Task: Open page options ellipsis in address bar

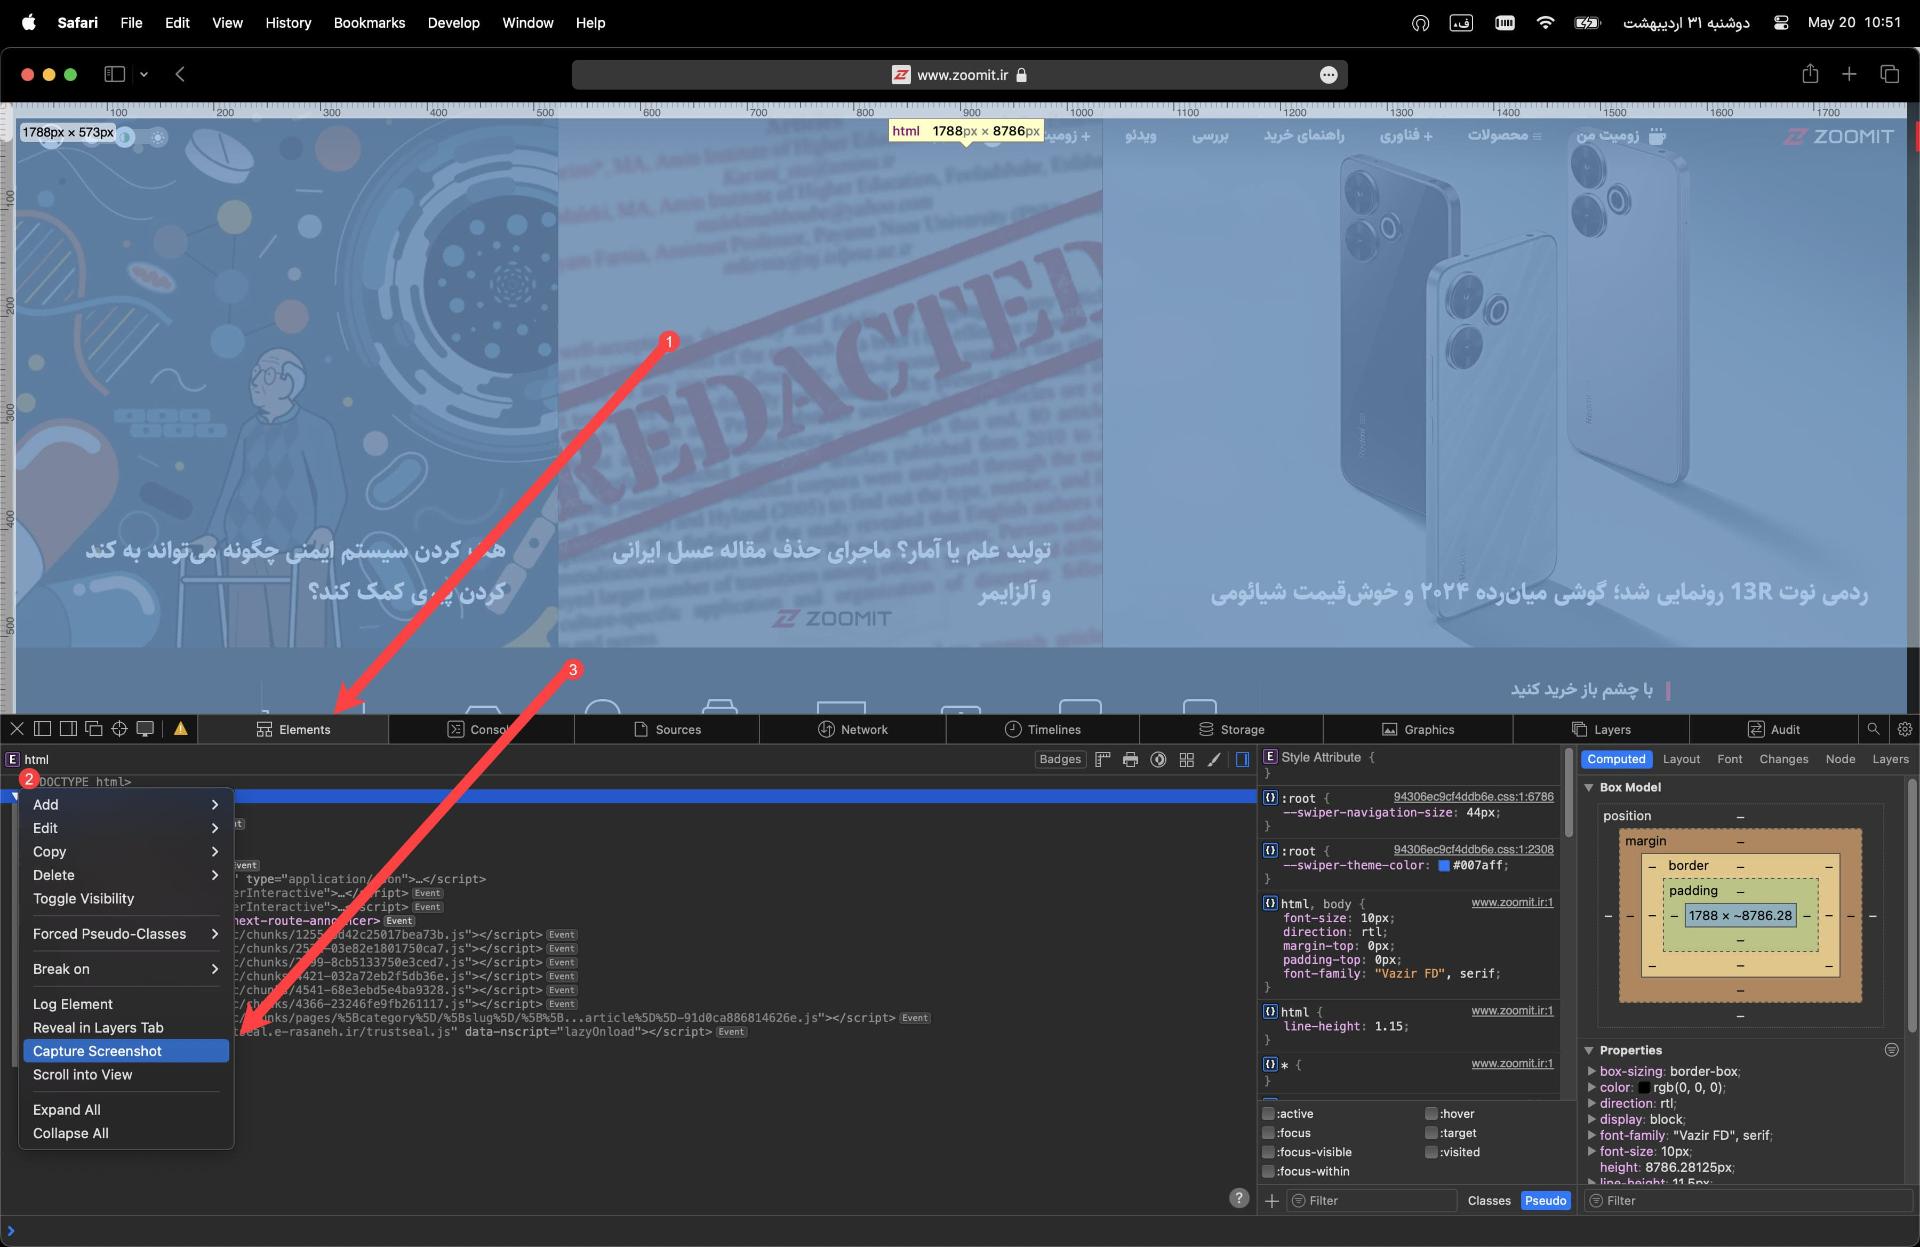Action: (1328, 75)
